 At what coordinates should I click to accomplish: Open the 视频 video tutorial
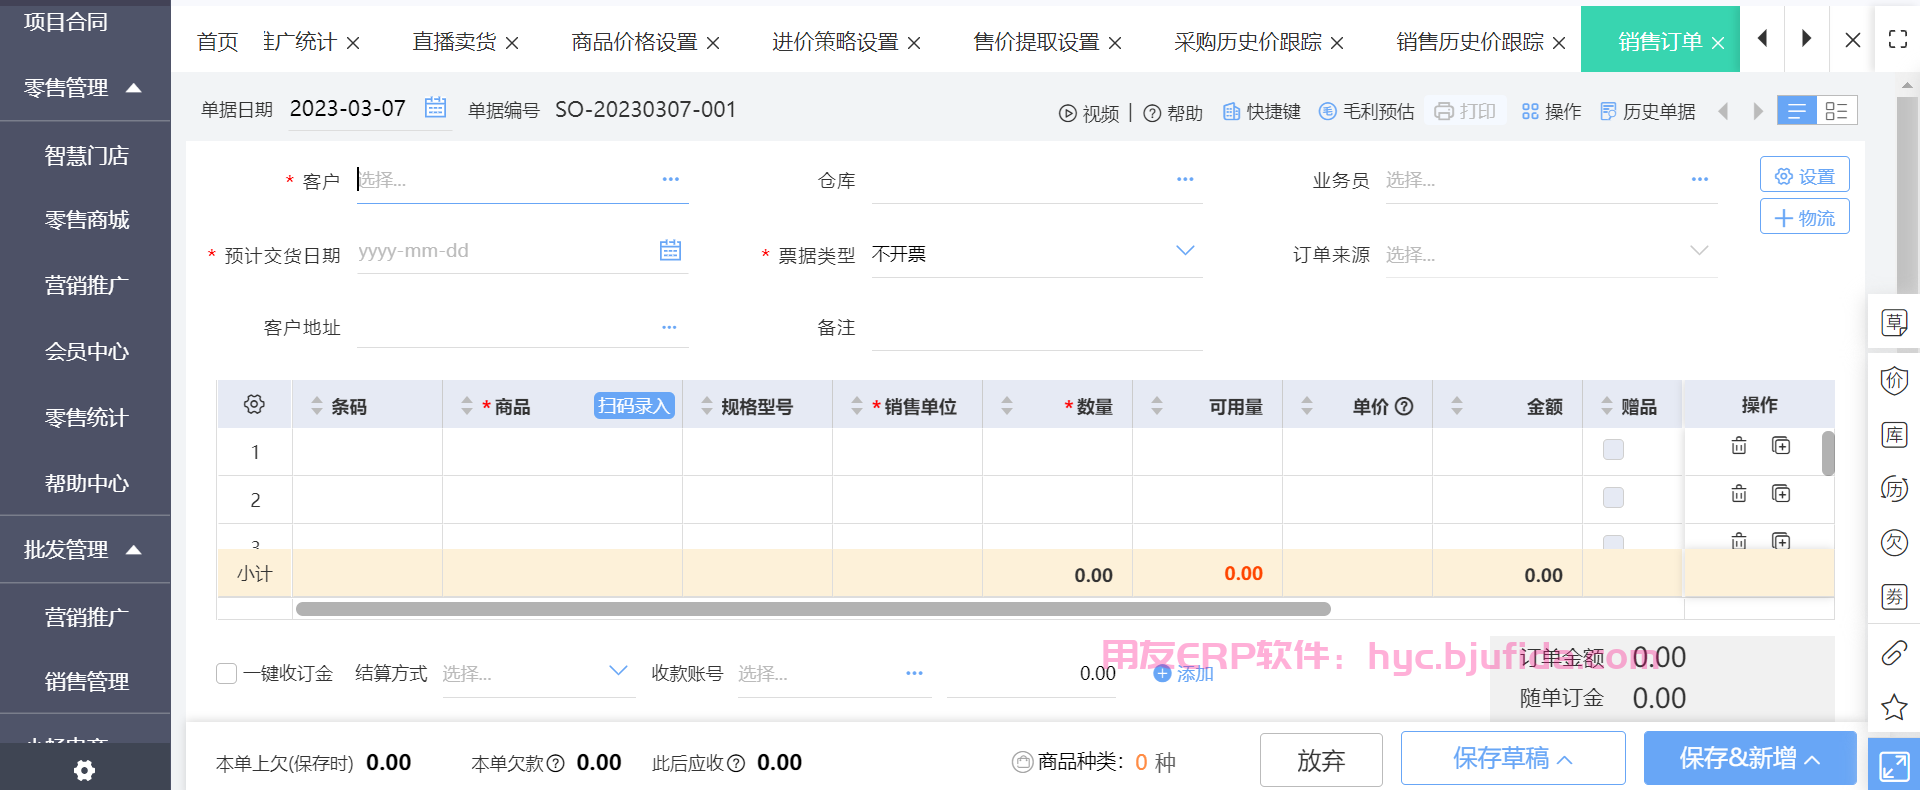coord(1089,113)
